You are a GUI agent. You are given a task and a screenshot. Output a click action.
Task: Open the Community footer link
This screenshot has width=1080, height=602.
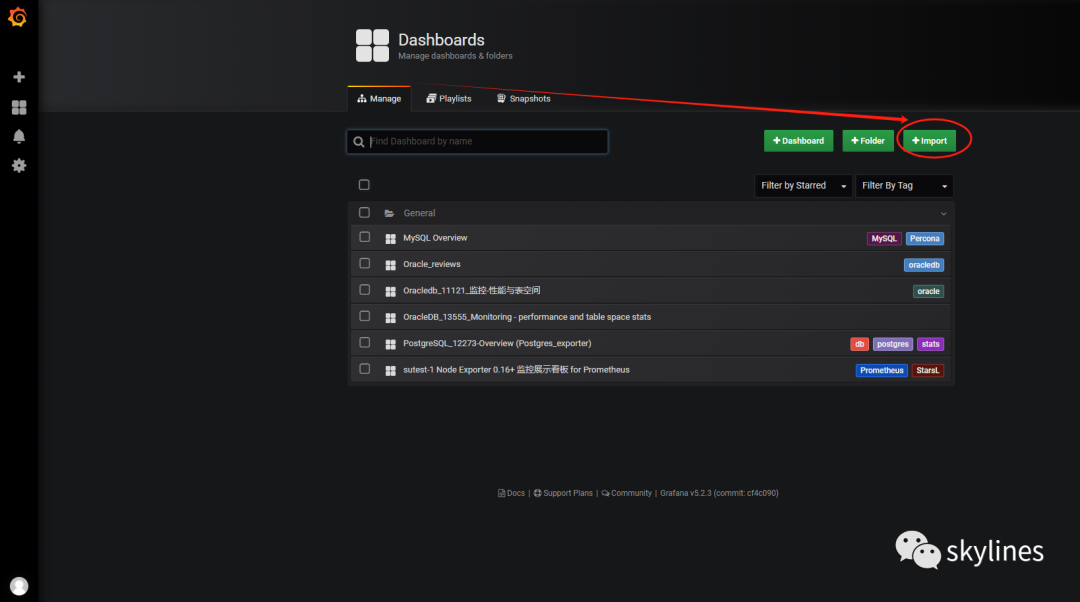tap(626, 493)
